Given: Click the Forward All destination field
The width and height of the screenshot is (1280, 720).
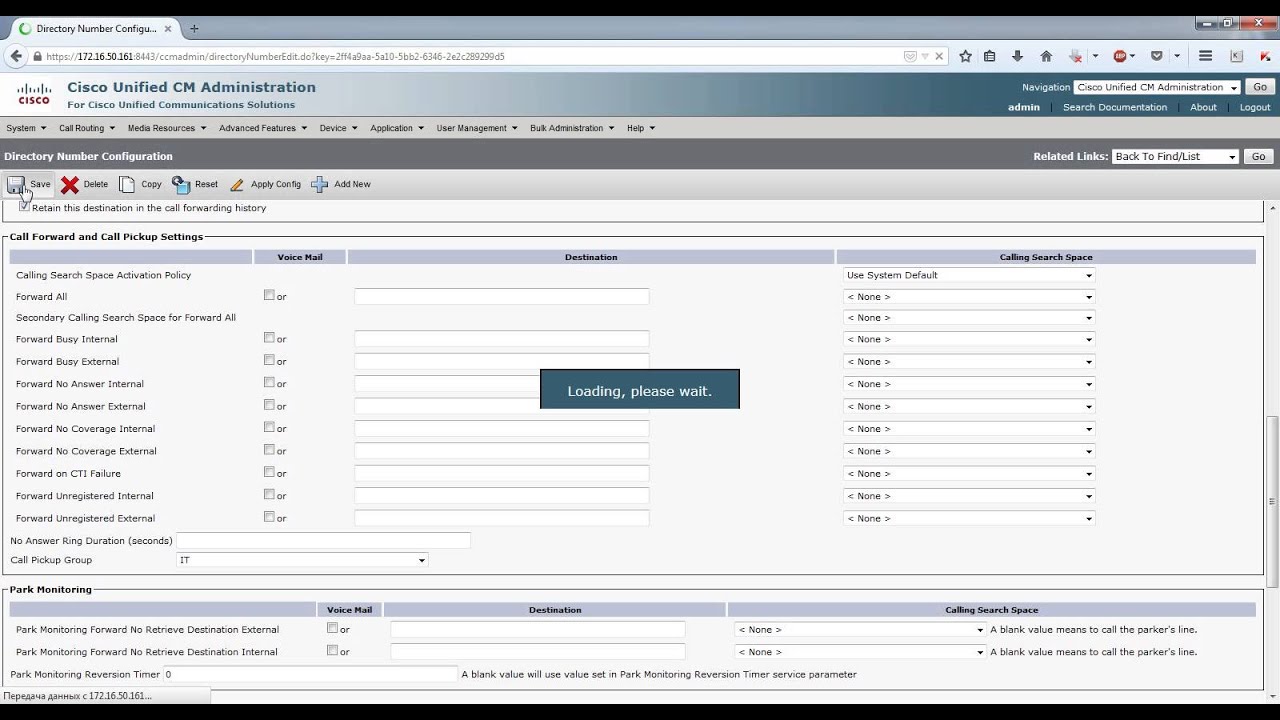Looking at the screenshot, I should pos(502,297).
